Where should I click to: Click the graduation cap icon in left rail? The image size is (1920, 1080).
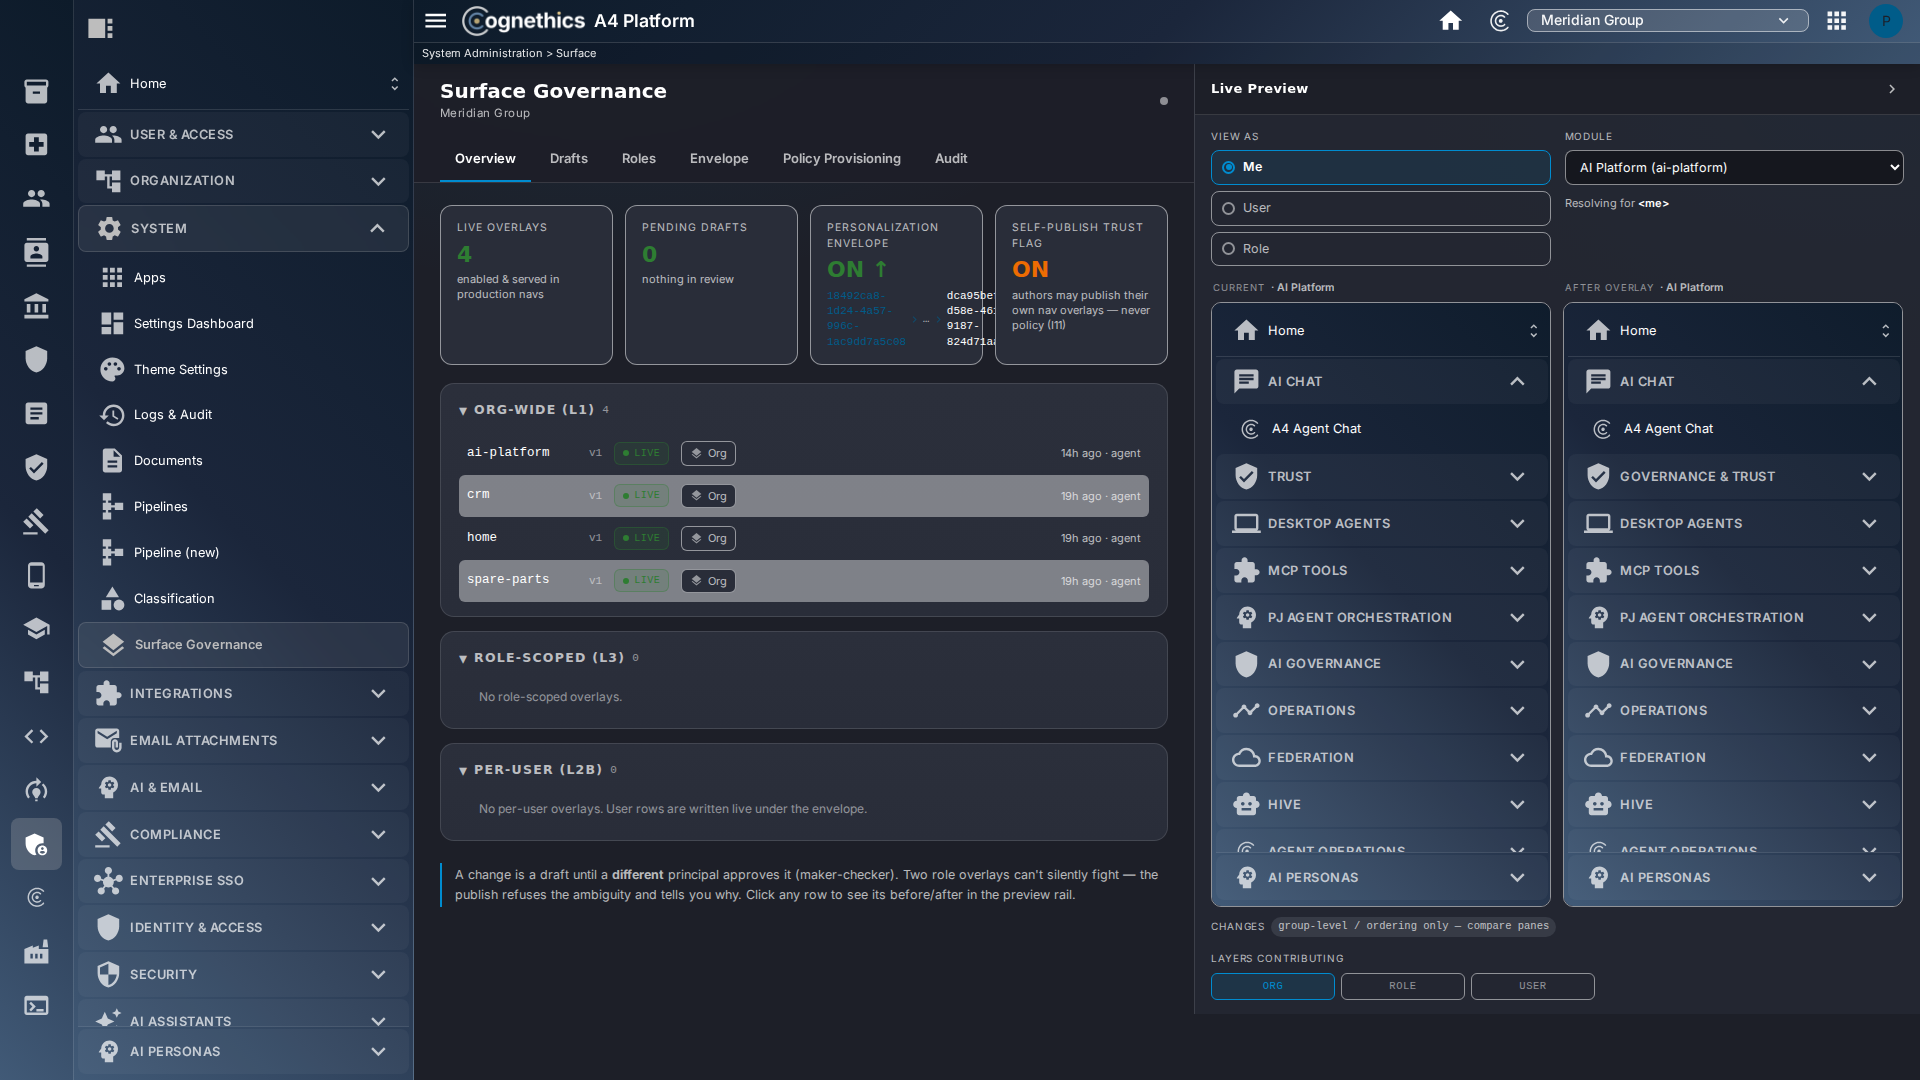point(36,628)
